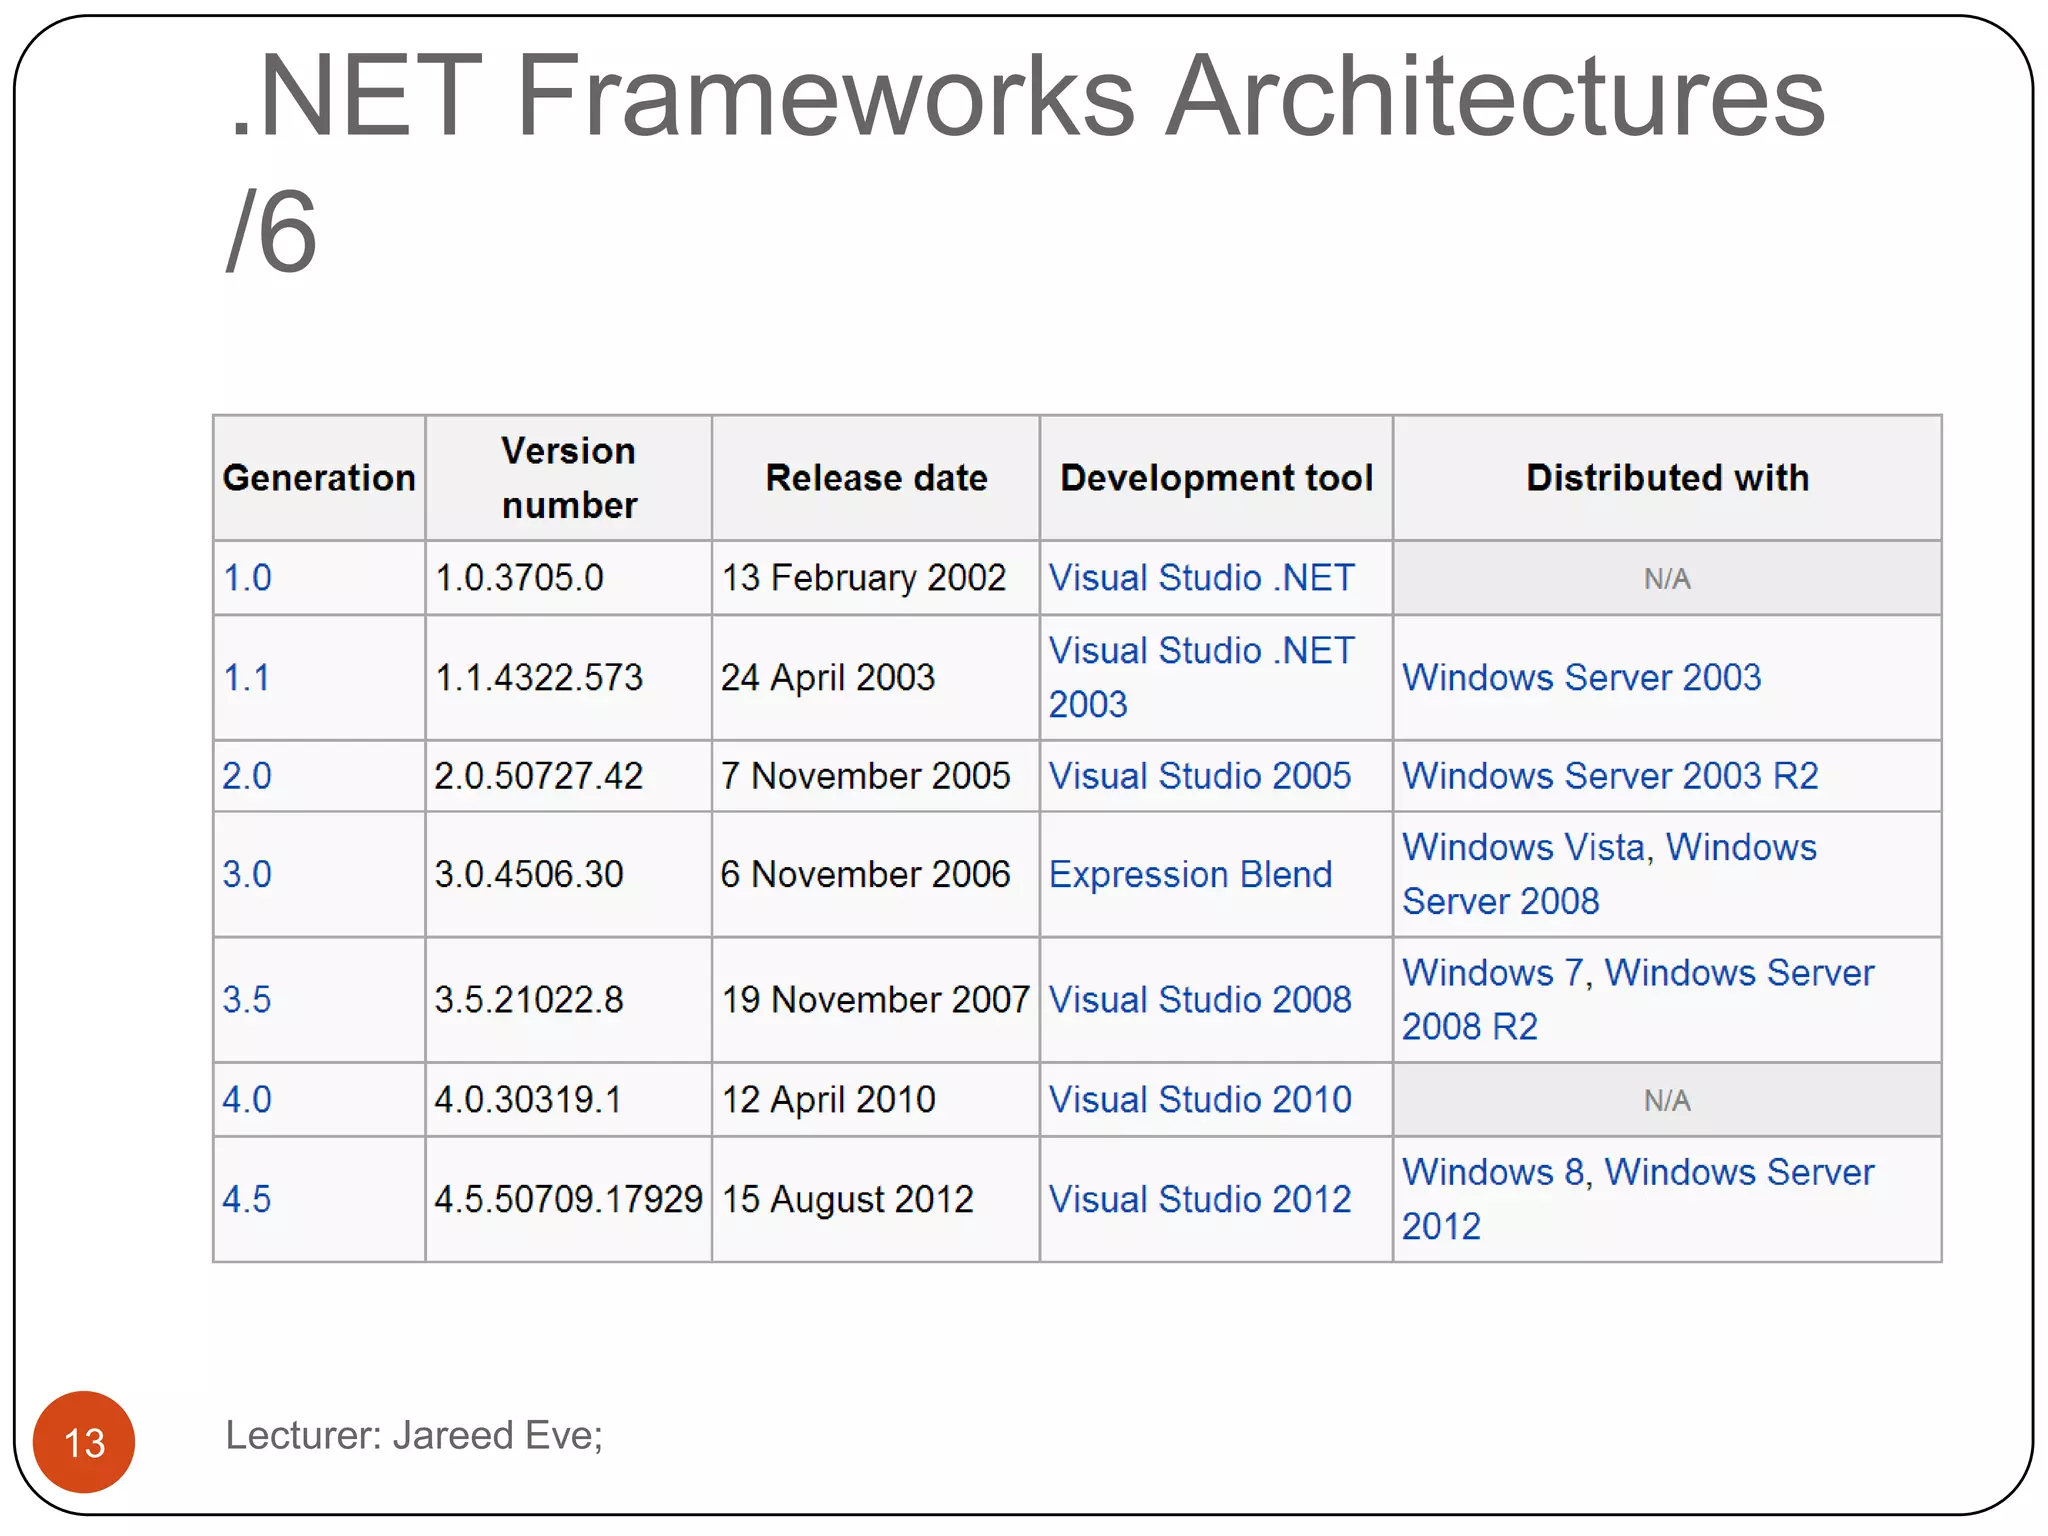Screen dimensions: 2048x1536
Task: Select the 'Release date' column header
Action: point(876,478)
